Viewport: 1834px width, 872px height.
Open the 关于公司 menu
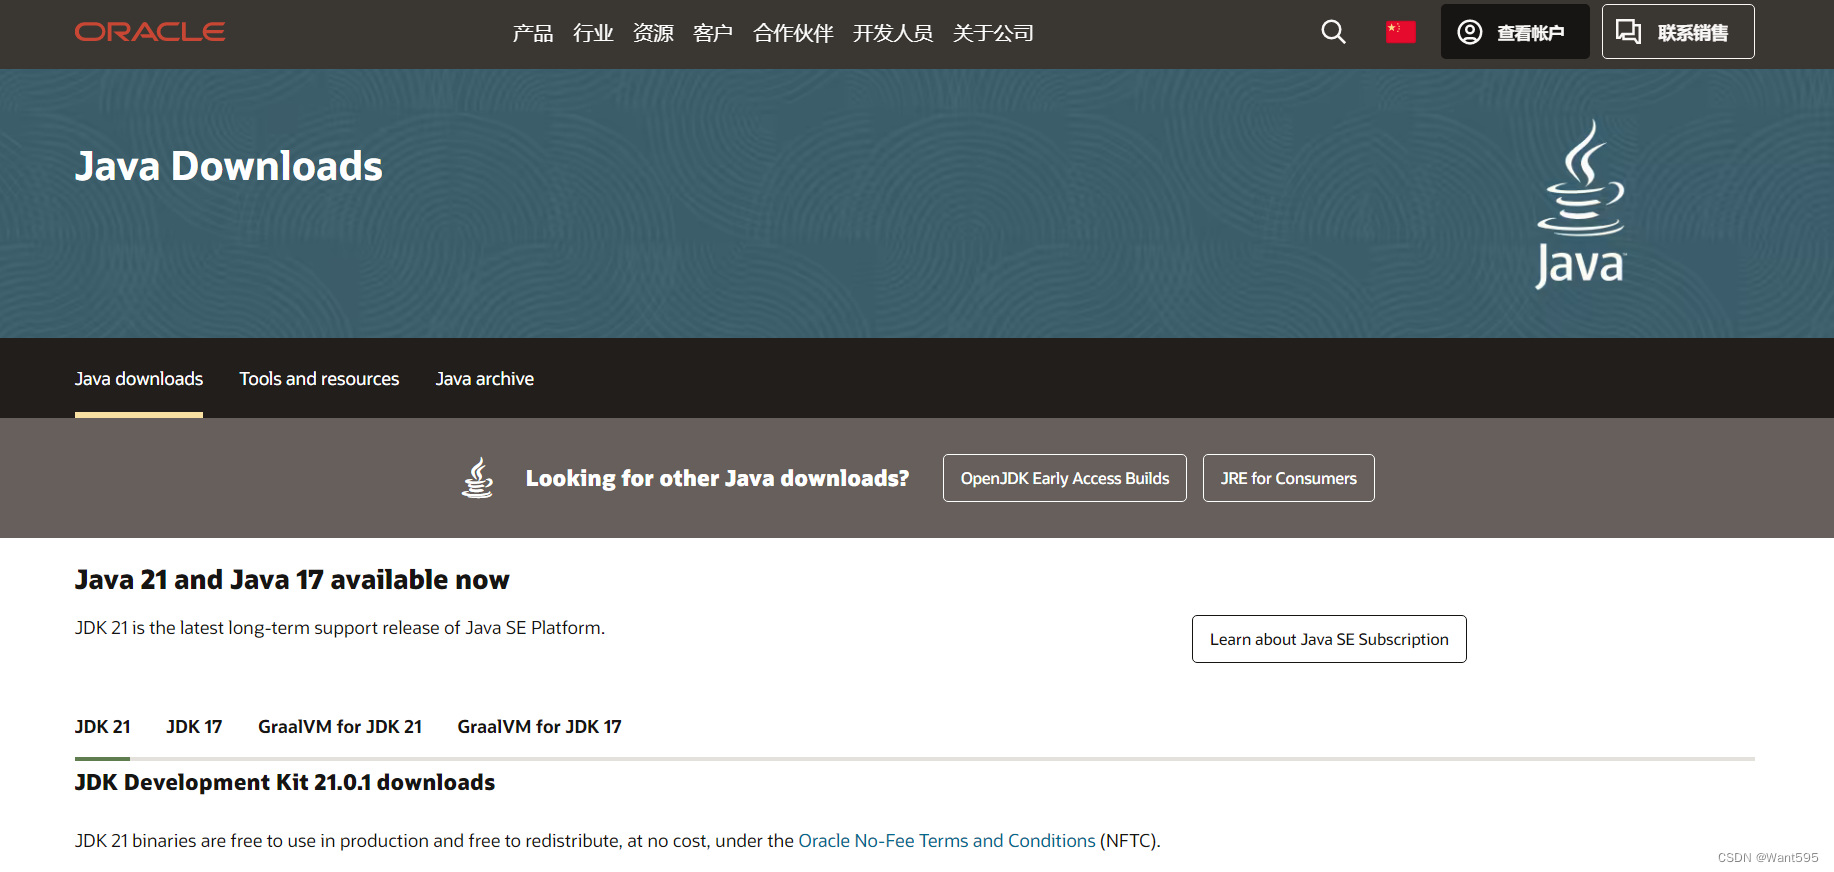[993, 33]
